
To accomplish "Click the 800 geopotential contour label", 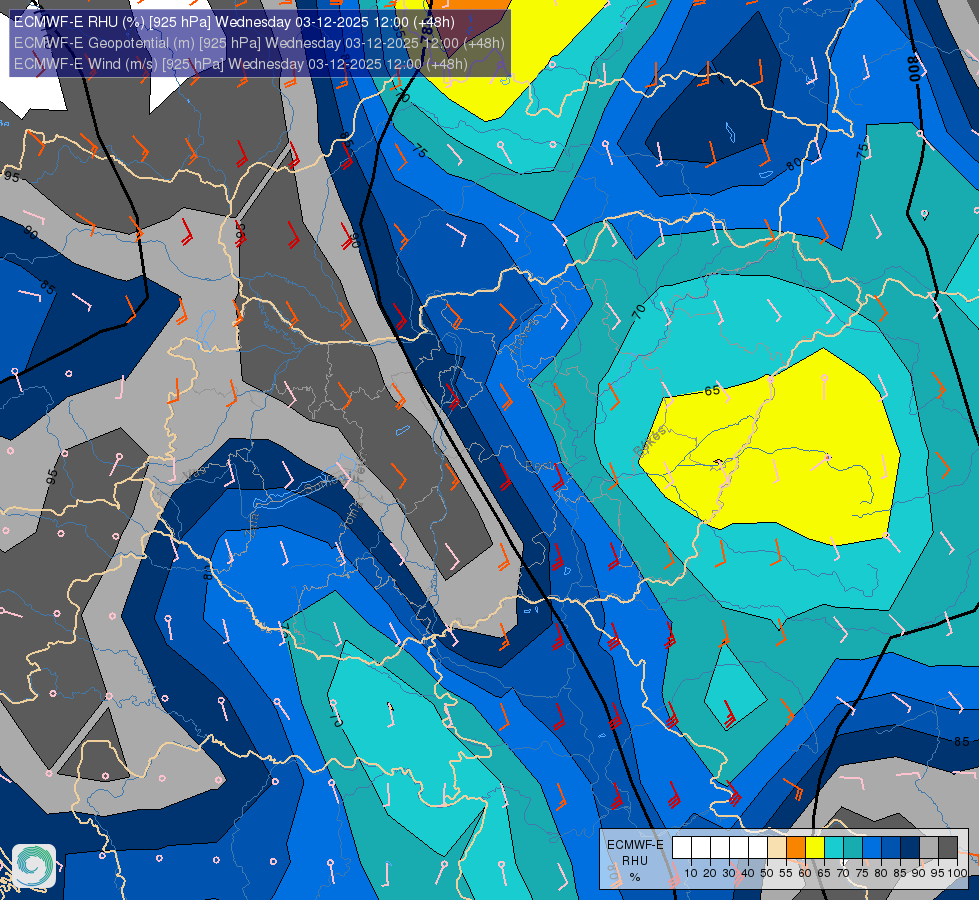I will [x=915, y=69].
